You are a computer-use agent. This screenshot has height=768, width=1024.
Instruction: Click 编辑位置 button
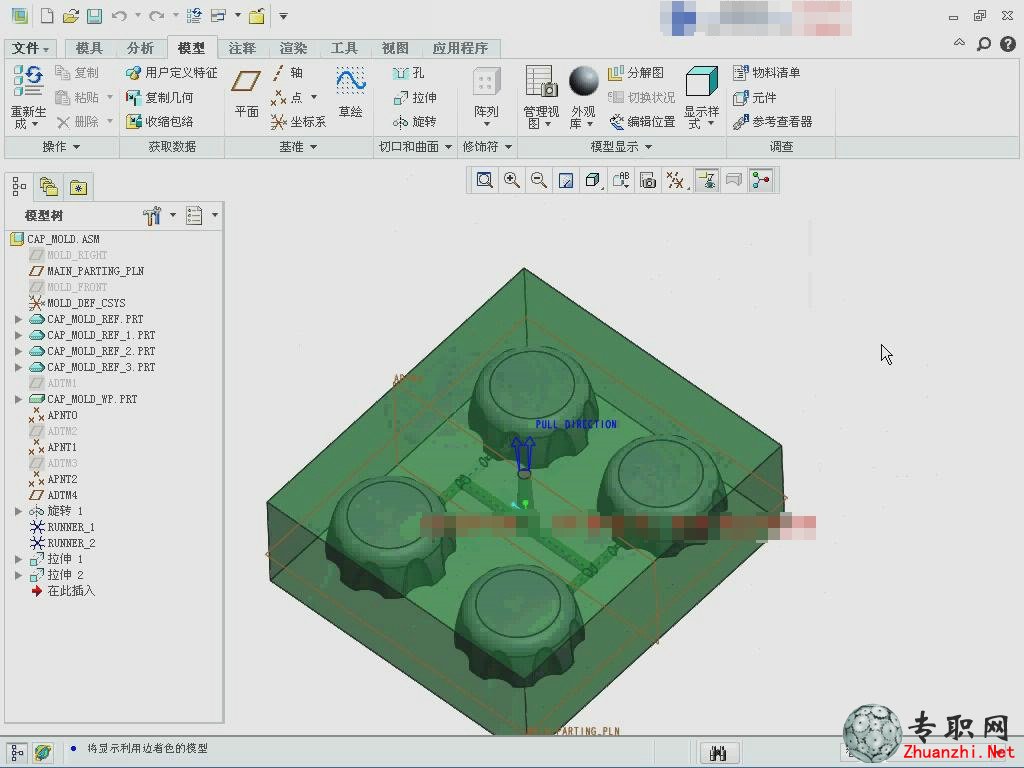pos(642,121)
